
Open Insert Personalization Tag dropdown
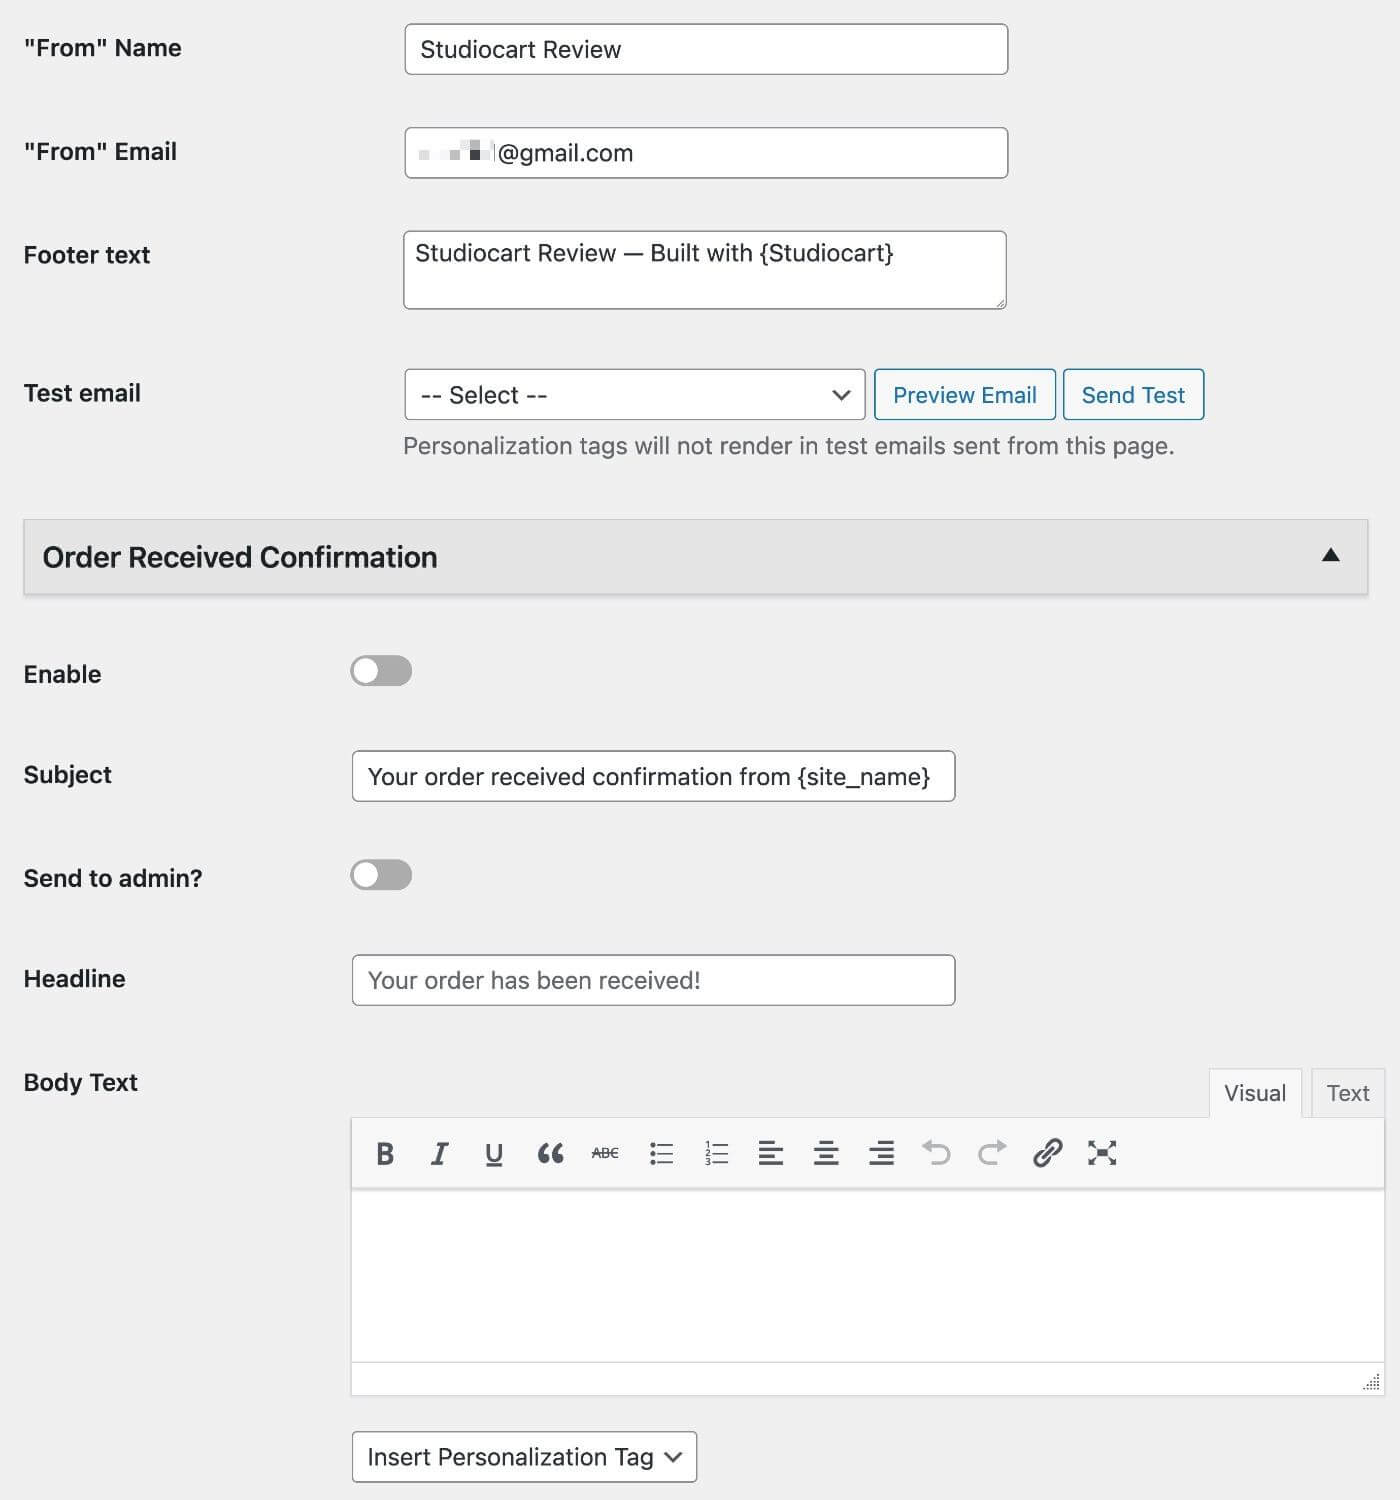pyautogui.click(x=524, y=1457)
